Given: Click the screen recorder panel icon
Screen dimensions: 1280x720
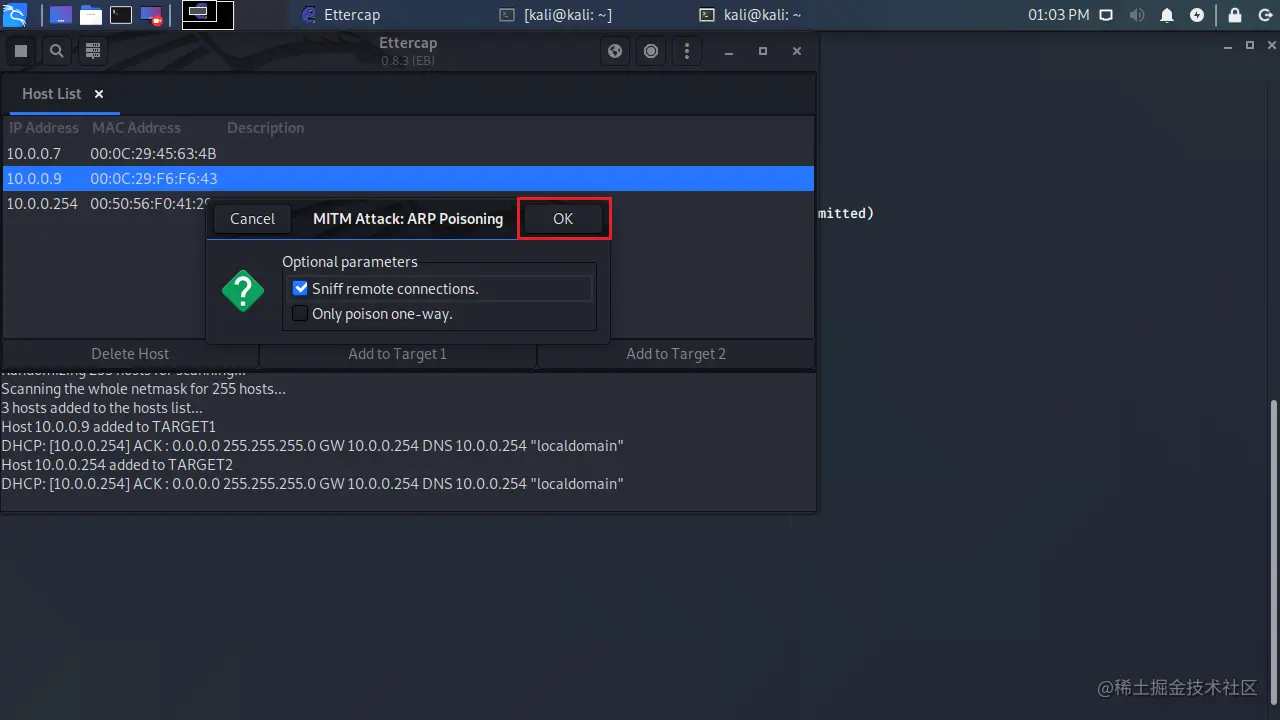Looking at the screenshot, I should point(151,15).
